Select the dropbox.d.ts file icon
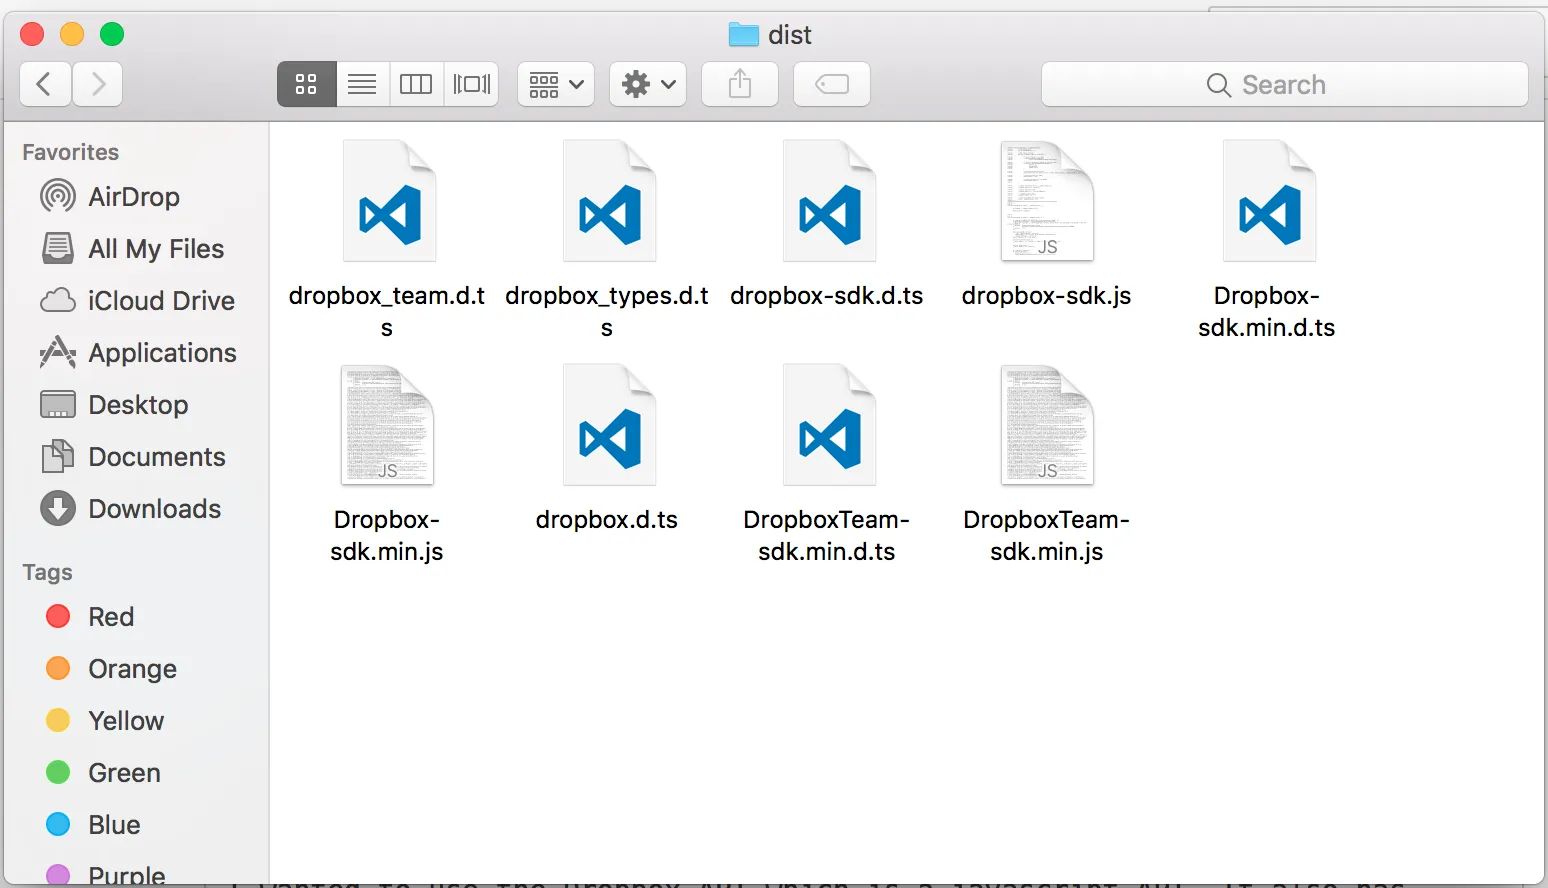Image resolution: width=1548 pixels, height=888 pixels. pyautogui.click(x=608, y=425)
